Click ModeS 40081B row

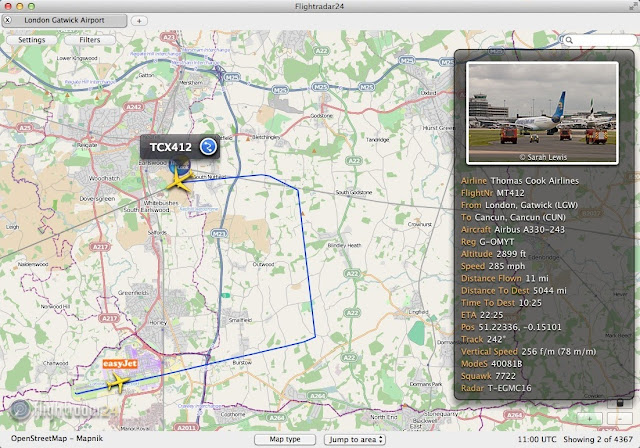tap(492, 364)
